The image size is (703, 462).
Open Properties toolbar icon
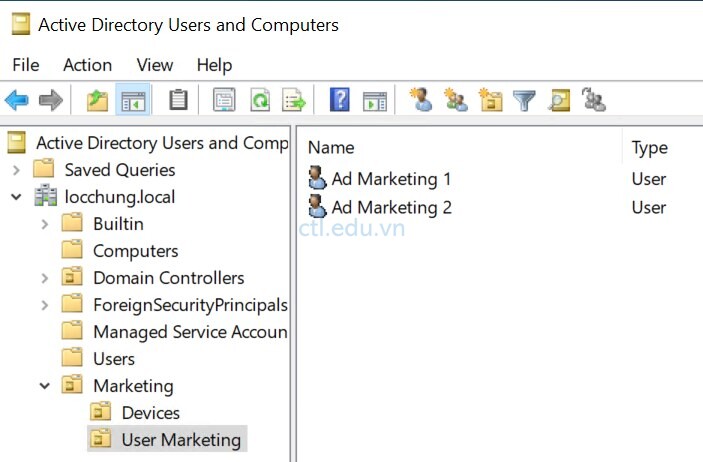(224, 100)
